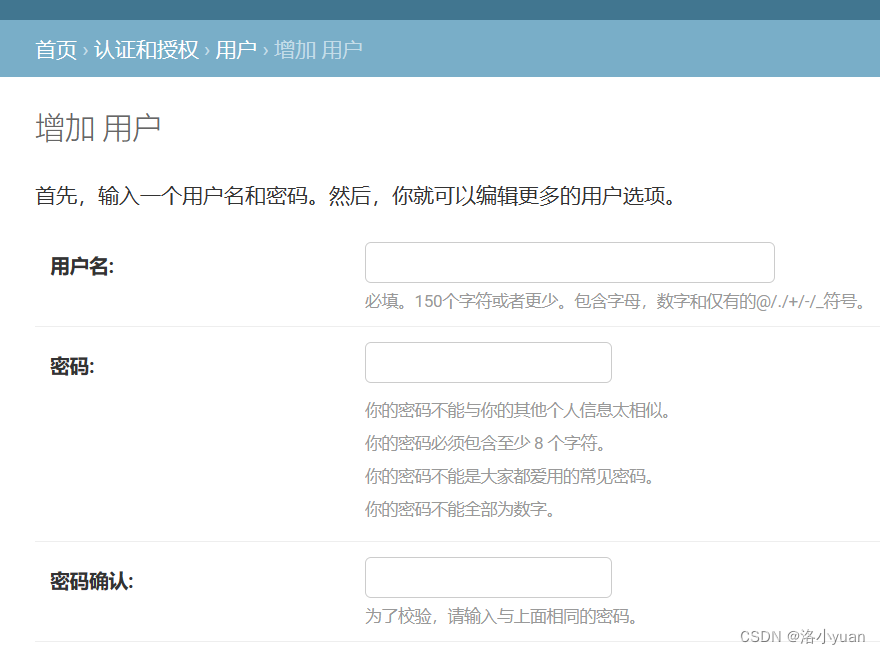Screen dimensions: 880x654
Task: Open 认证和授权 breadcrumb link
Action: 146,50
